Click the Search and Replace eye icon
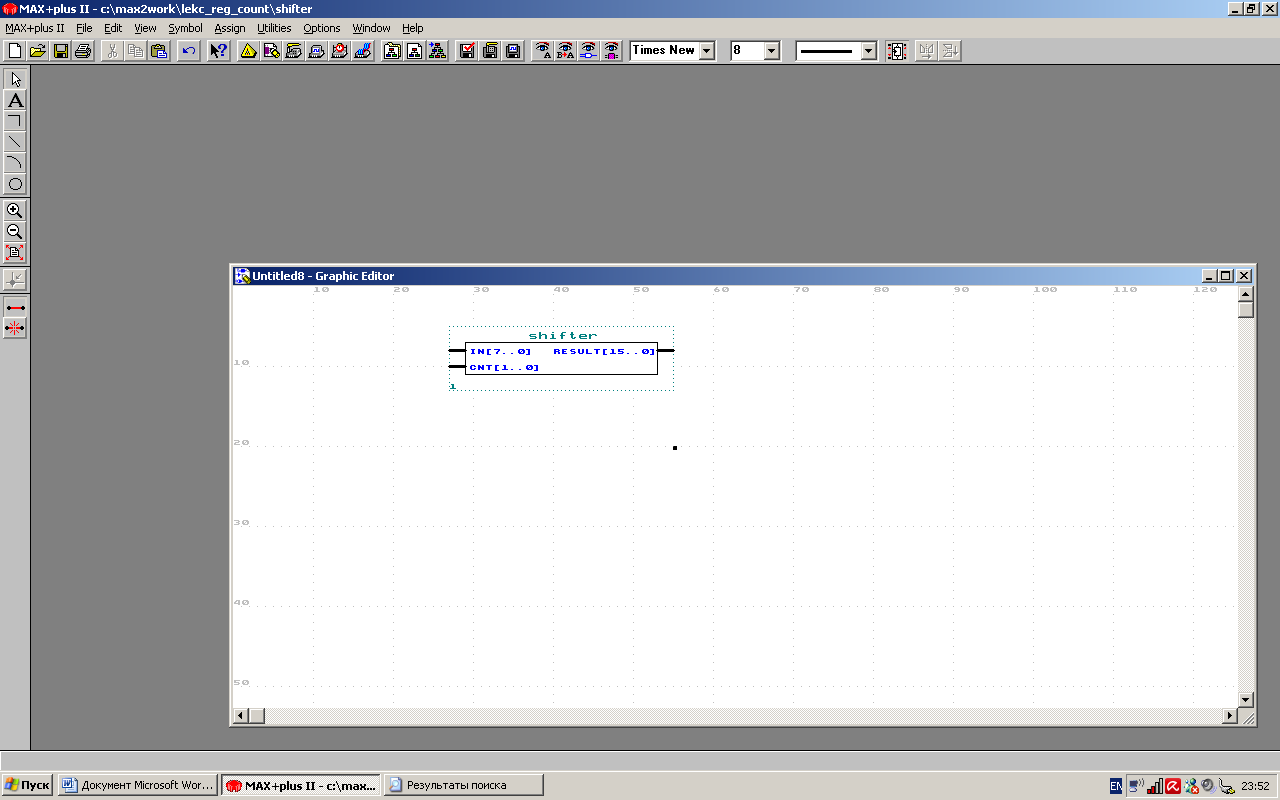Screen dimensions: 1280x800 tap(565, 50)
